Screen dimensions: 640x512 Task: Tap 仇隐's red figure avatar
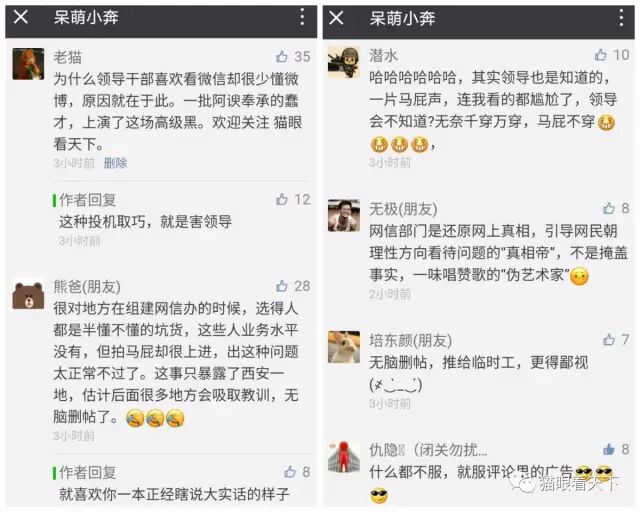(x=344, y=456)
